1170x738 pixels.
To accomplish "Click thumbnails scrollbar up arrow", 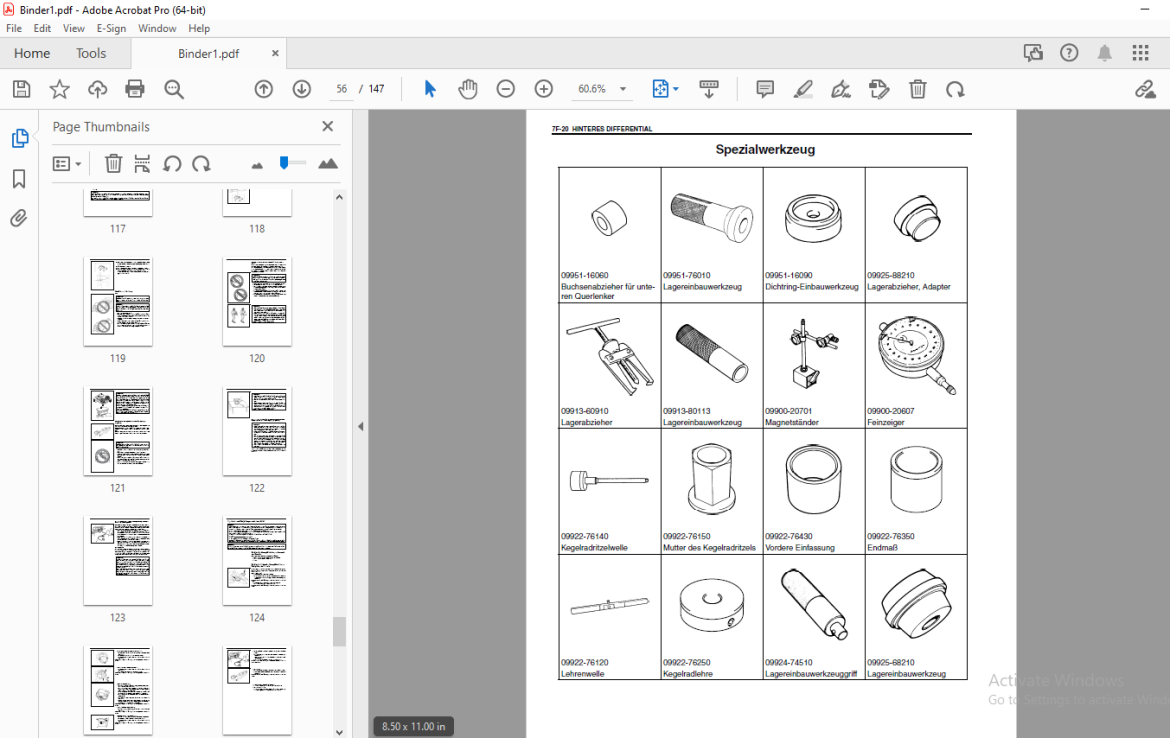I will click(340, 198).
